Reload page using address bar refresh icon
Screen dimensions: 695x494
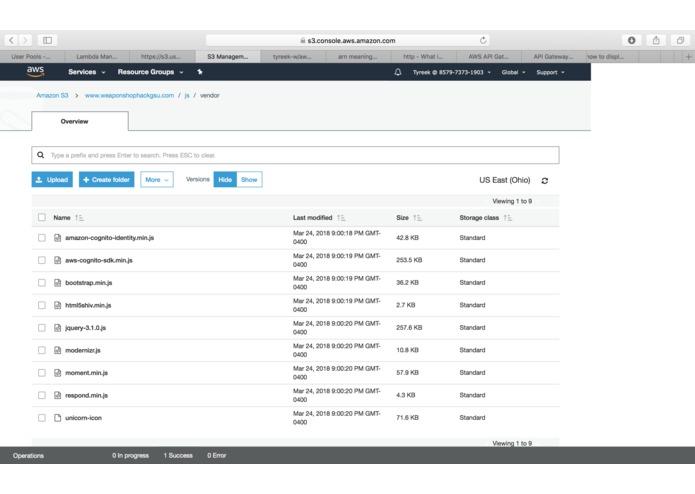483,40
